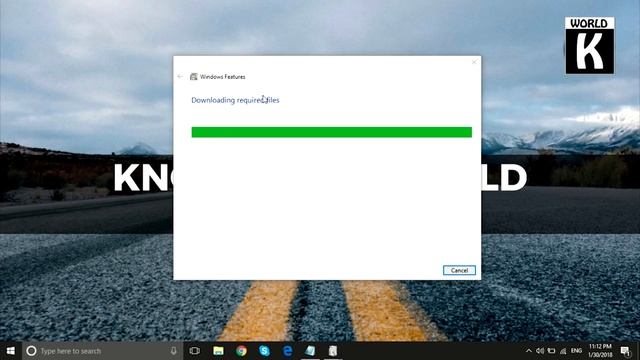
Task: Open Task View from the taskbar
Action: 195,351
